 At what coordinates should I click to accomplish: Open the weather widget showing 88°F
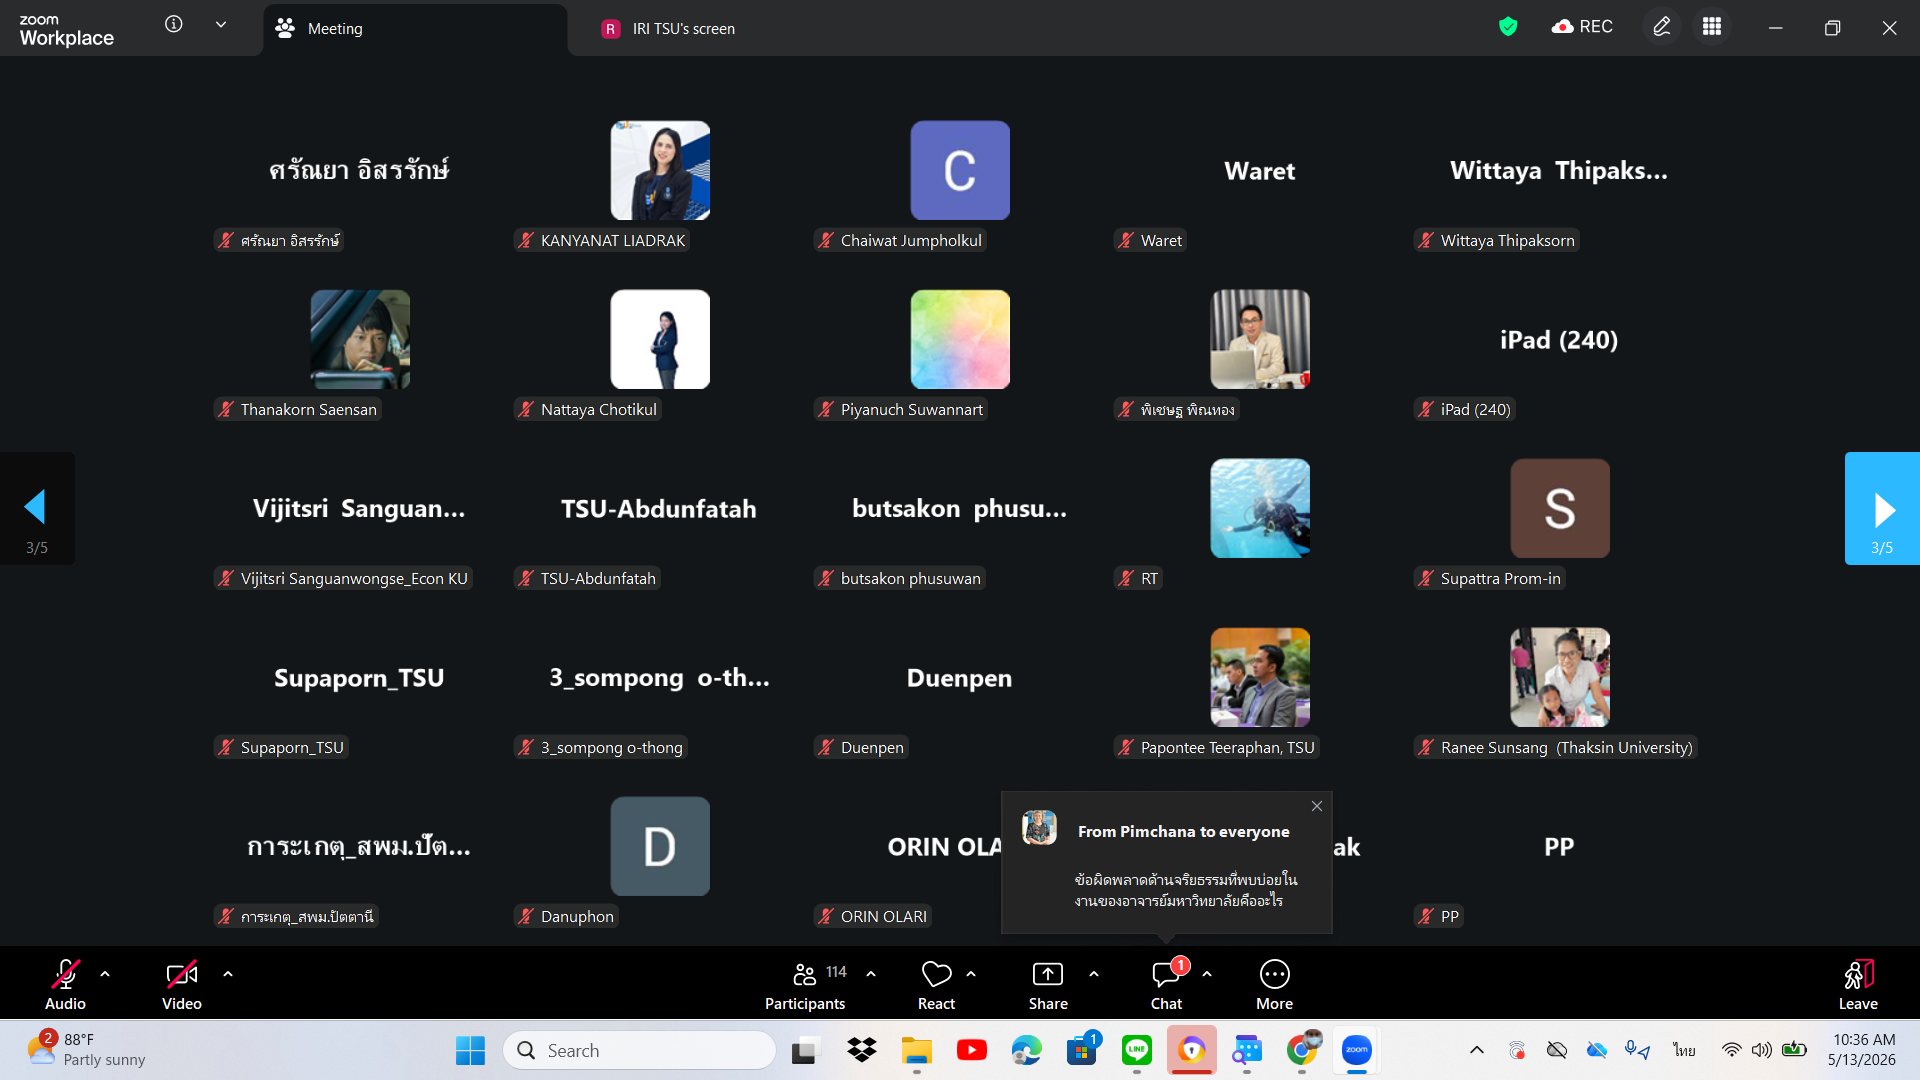coord(87,1050)
